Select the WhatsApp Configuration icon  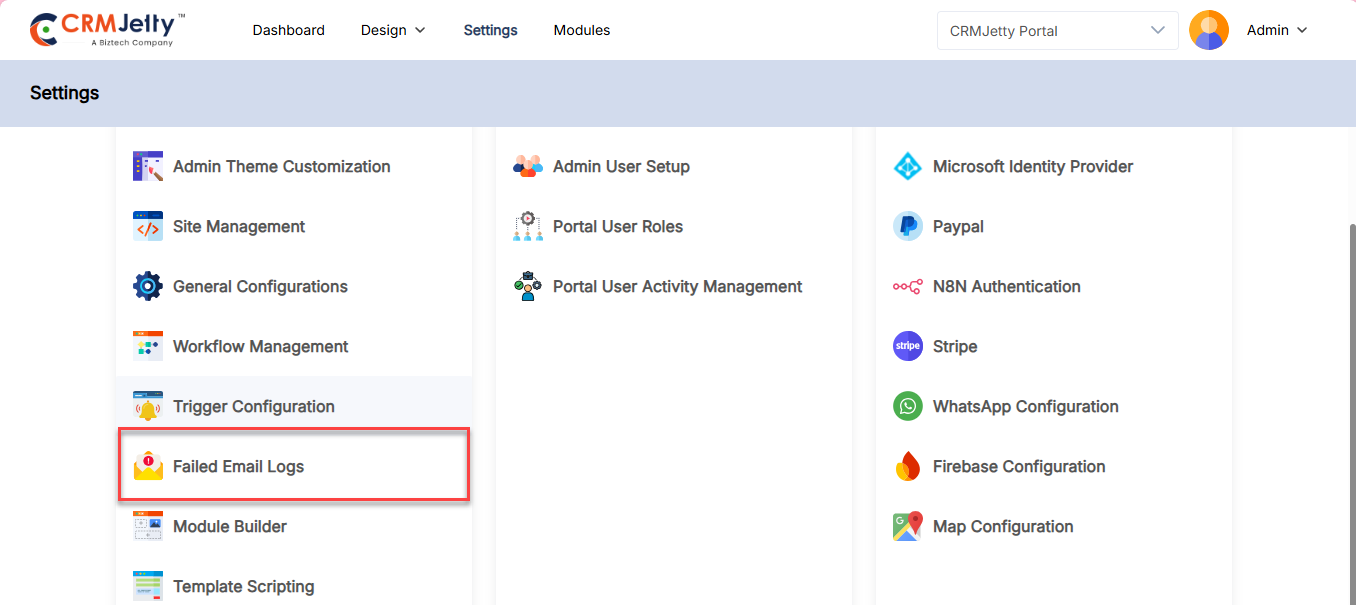(x=907, y=407)
